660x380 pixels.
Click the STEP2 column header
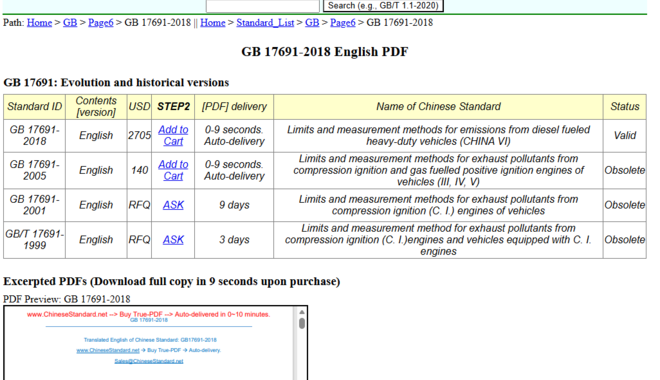click(x=173, y=106)
